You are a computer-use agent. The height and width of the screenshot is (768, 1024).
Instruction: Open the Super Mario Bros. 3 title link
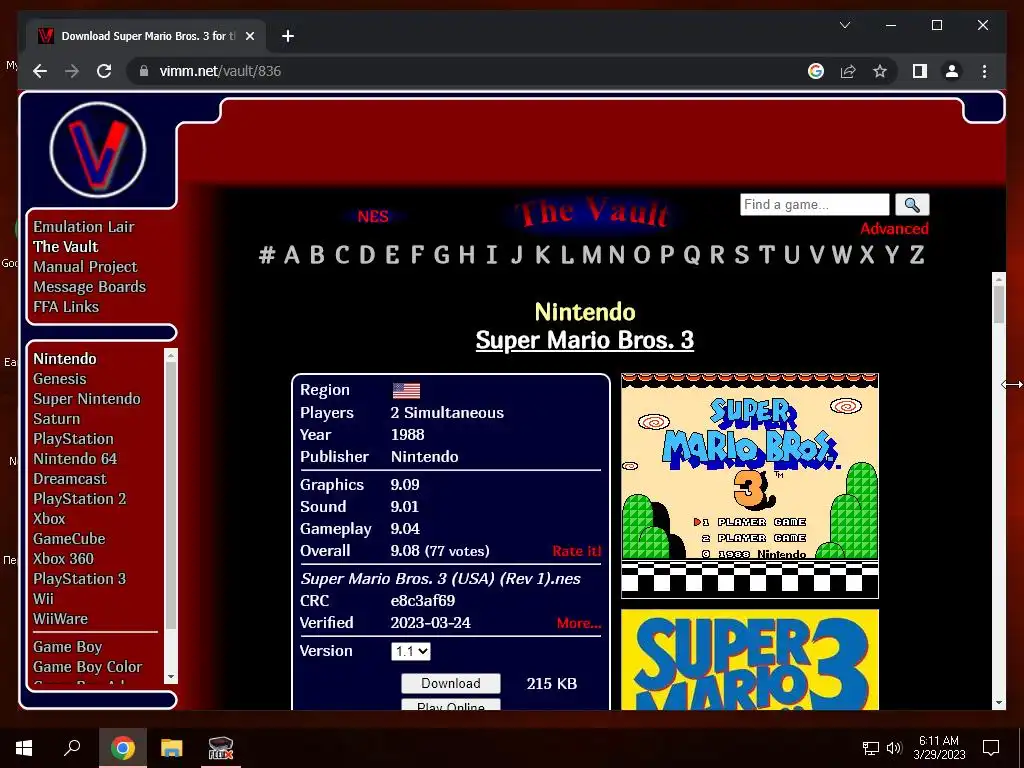click(x=584, y=340)
